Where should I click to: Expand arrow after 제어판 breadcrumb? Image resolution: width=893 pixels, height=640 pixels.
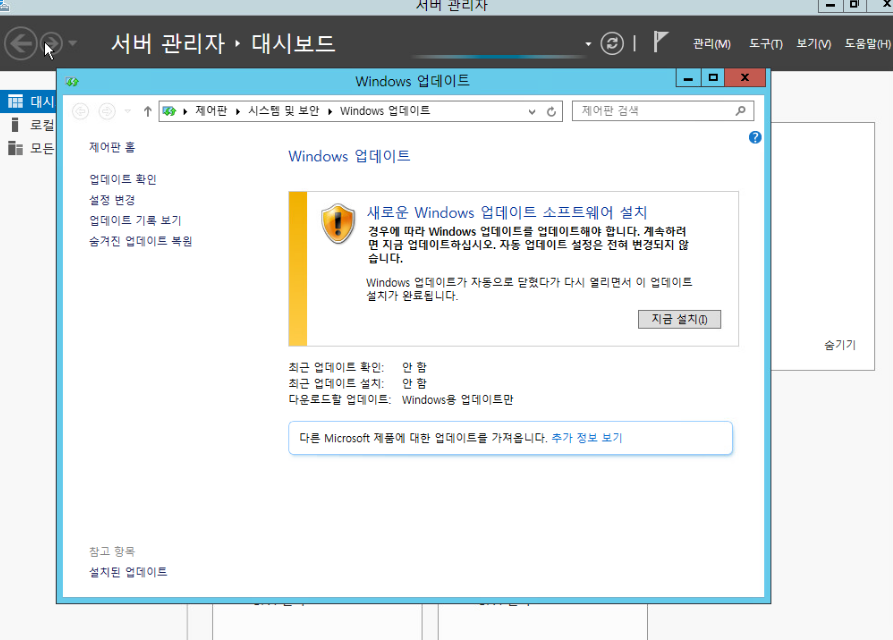click(237, 111)
